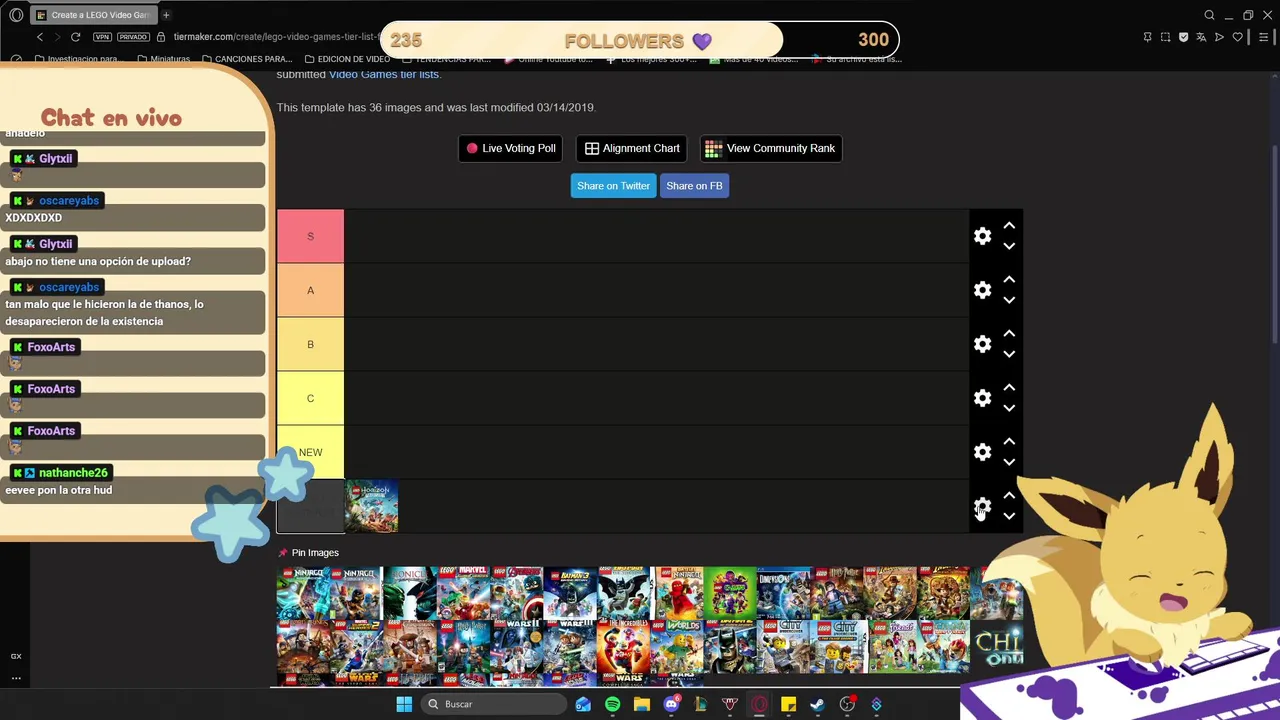Open EDICION DE VIDEO bookmark folder

(x=347, y=59)
